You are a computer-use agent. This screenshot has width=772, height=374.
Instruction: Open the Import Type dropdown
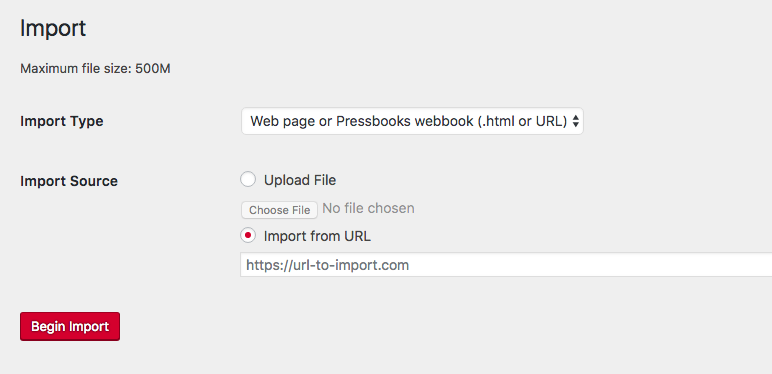(x=412, y=121)
